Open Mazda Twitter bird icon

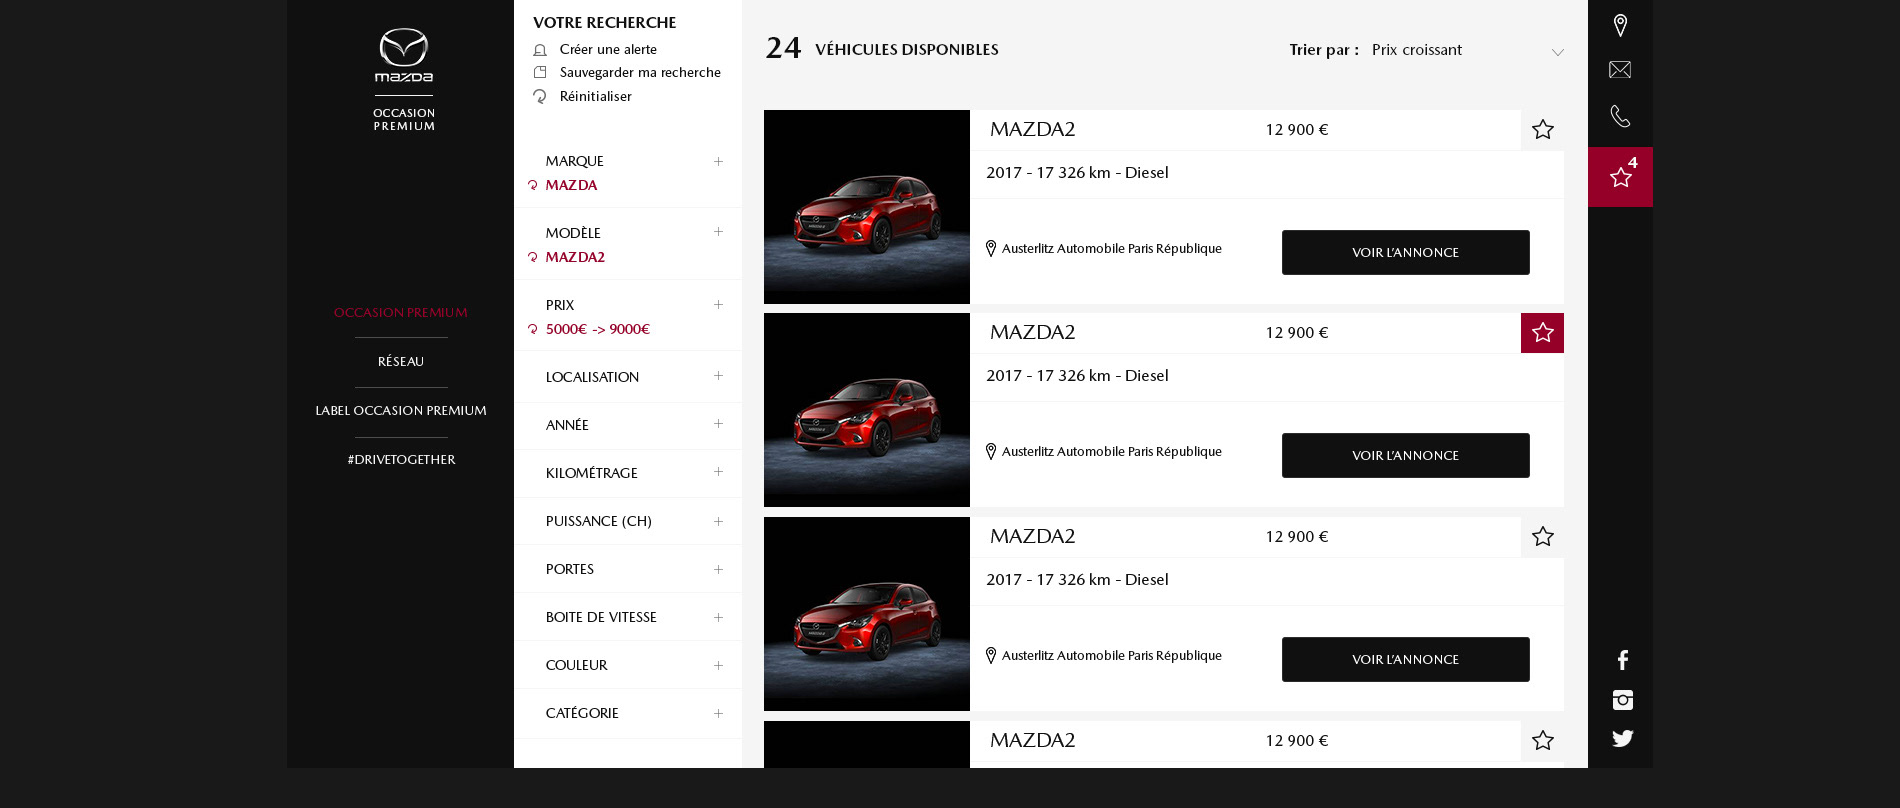coord(1622,738)
